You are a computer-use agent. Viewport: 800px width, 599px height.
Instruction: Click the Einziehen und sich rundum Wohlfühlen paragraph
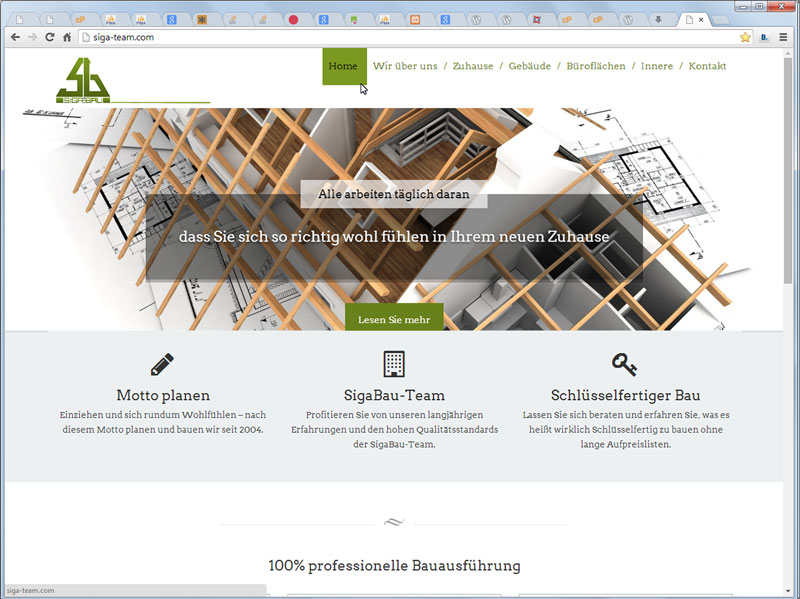163,422
